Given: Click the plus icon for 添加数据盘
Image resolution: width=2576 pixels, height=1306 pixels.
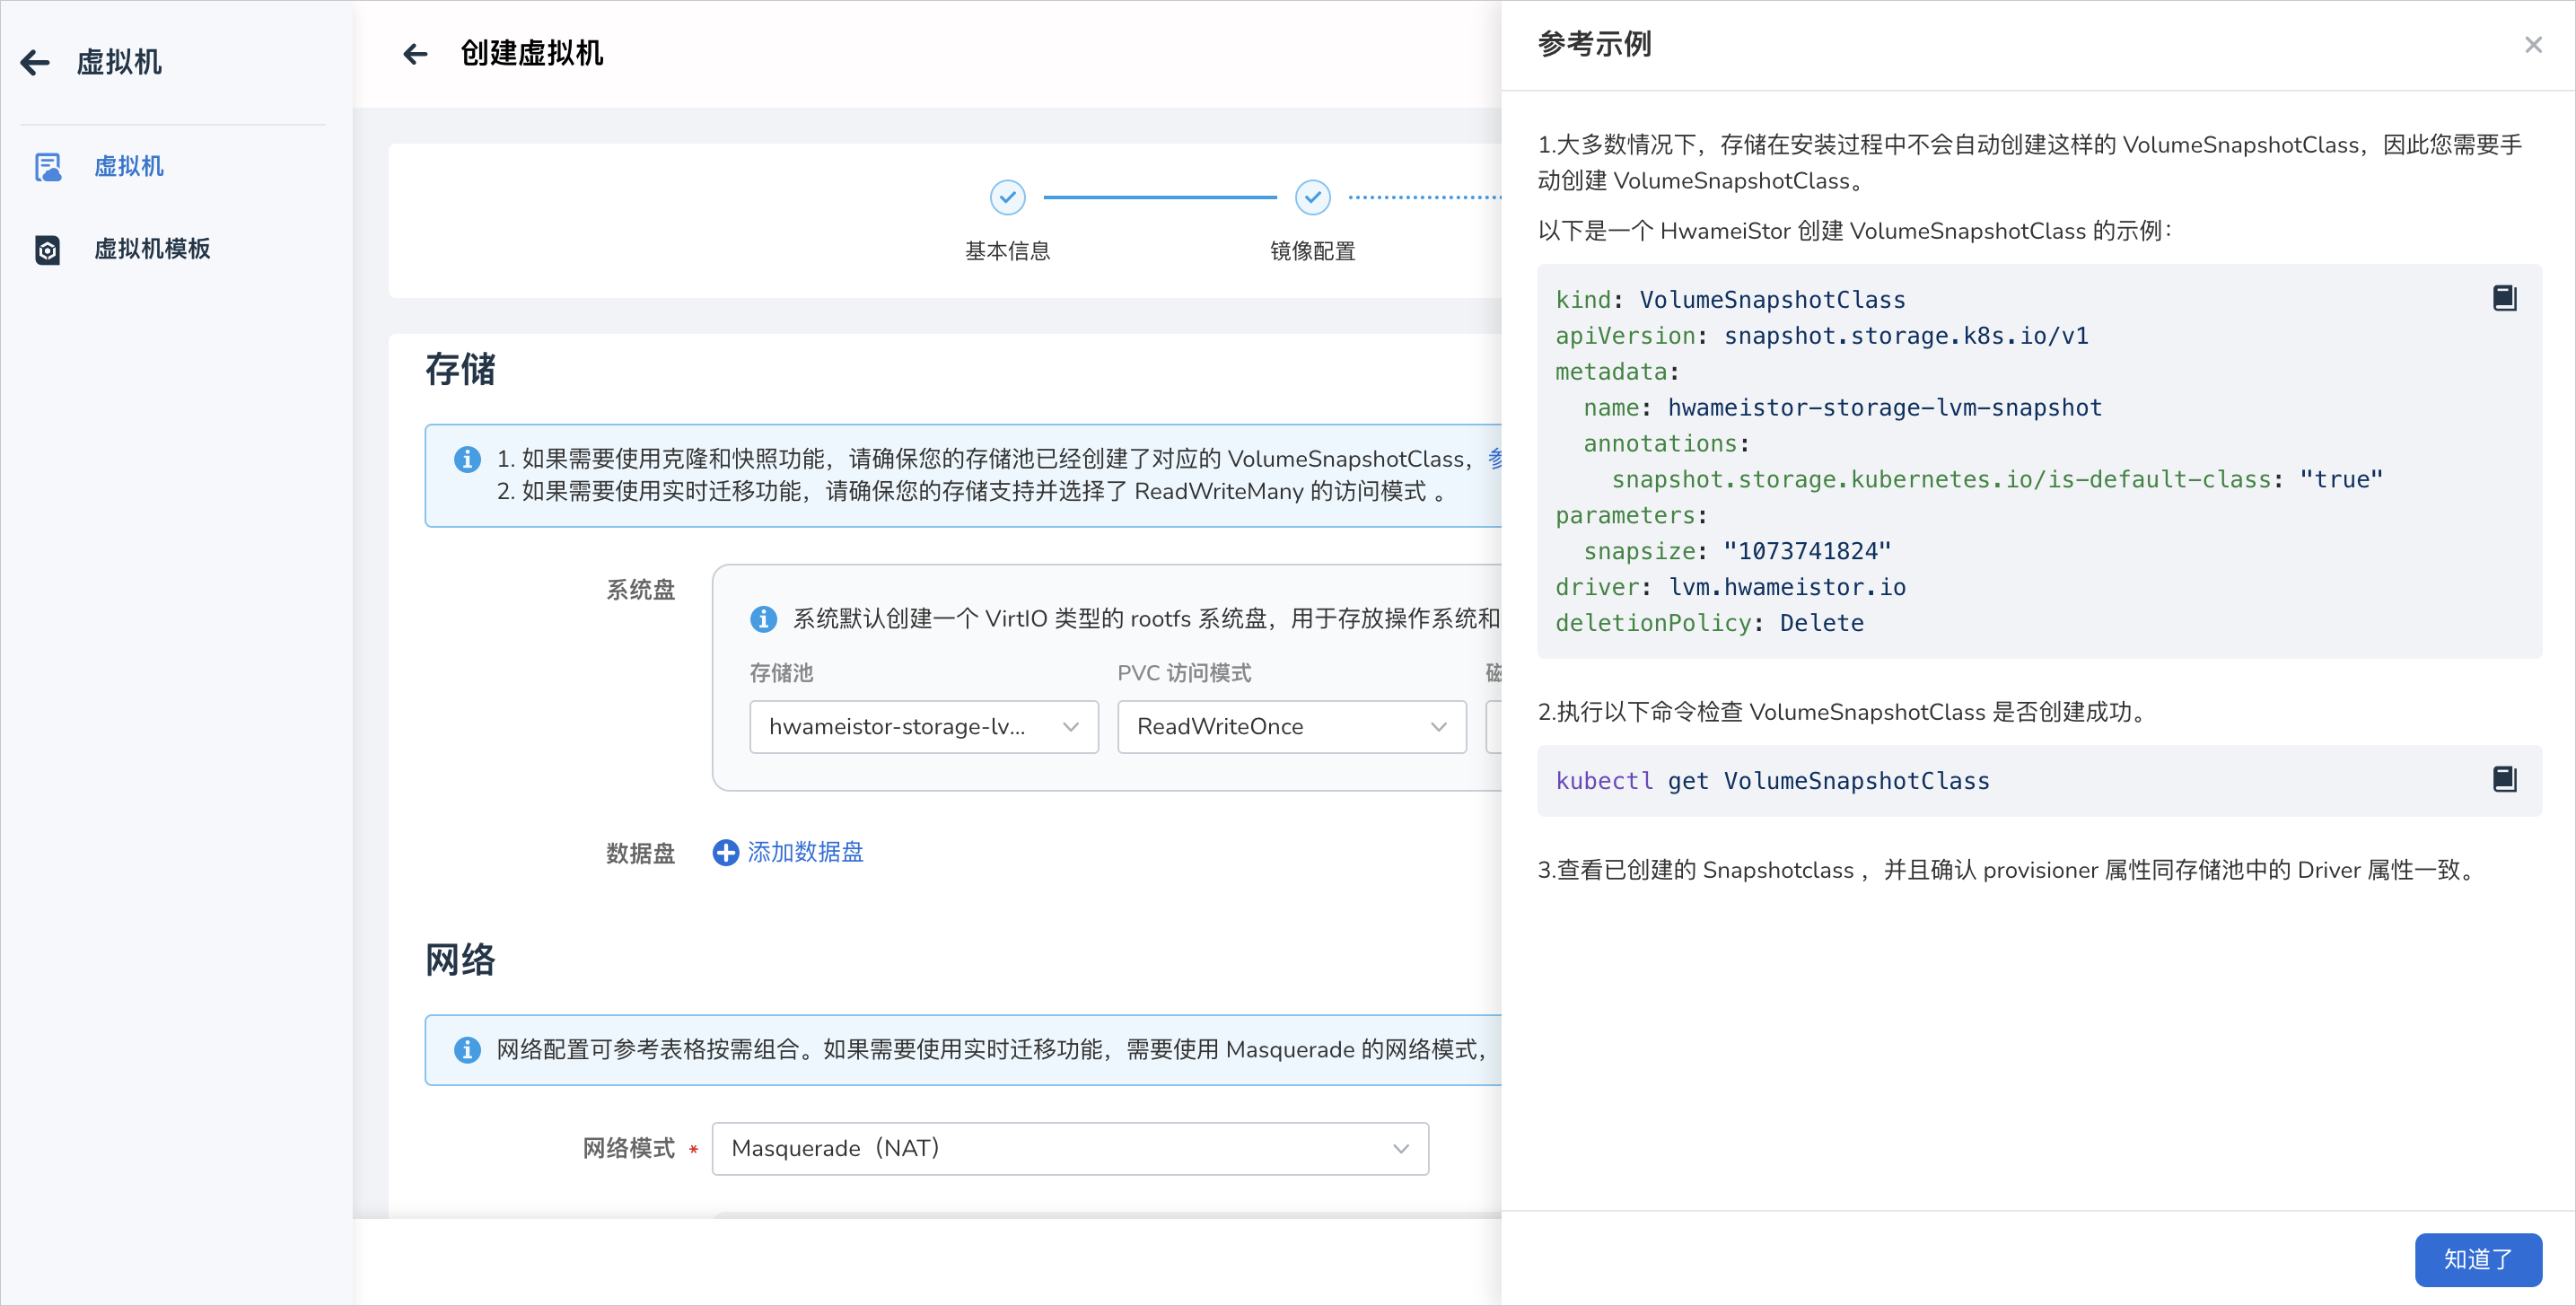Looking at the screenshot, I should point(725,852).
